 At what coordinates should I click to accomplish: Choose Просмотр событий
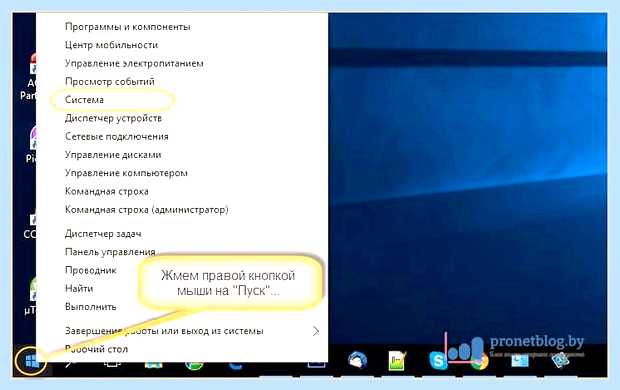(x=110, y=81)
